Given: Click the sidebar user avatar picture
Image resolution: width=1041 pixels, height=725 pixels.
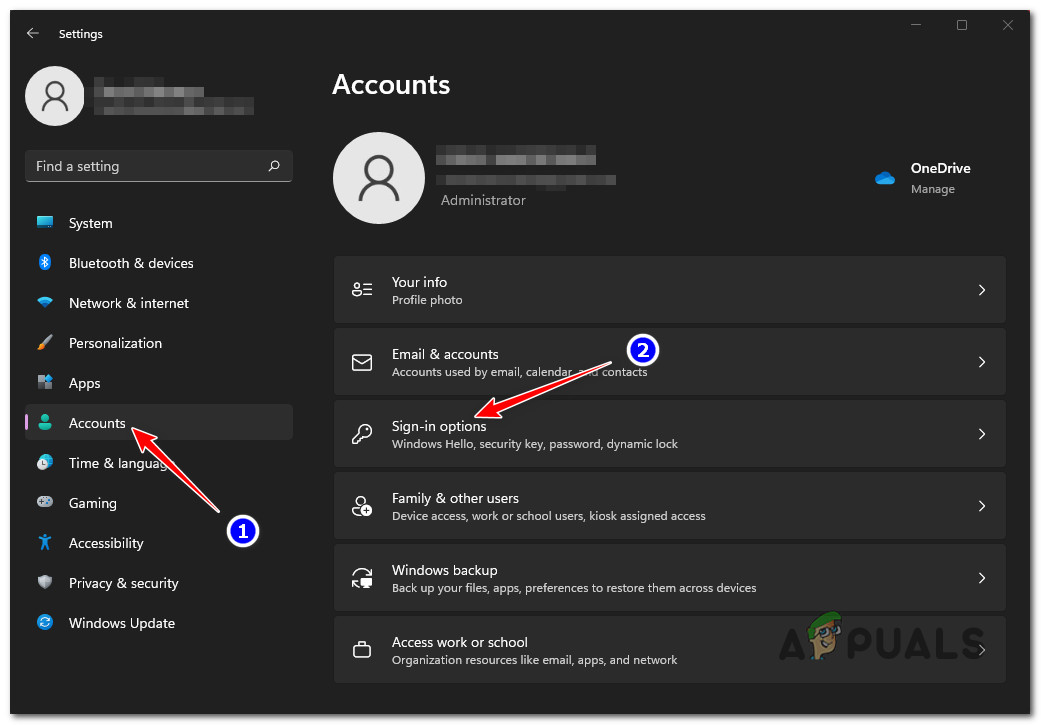Looking at the screenshot, I should click(x=54, y=96).
